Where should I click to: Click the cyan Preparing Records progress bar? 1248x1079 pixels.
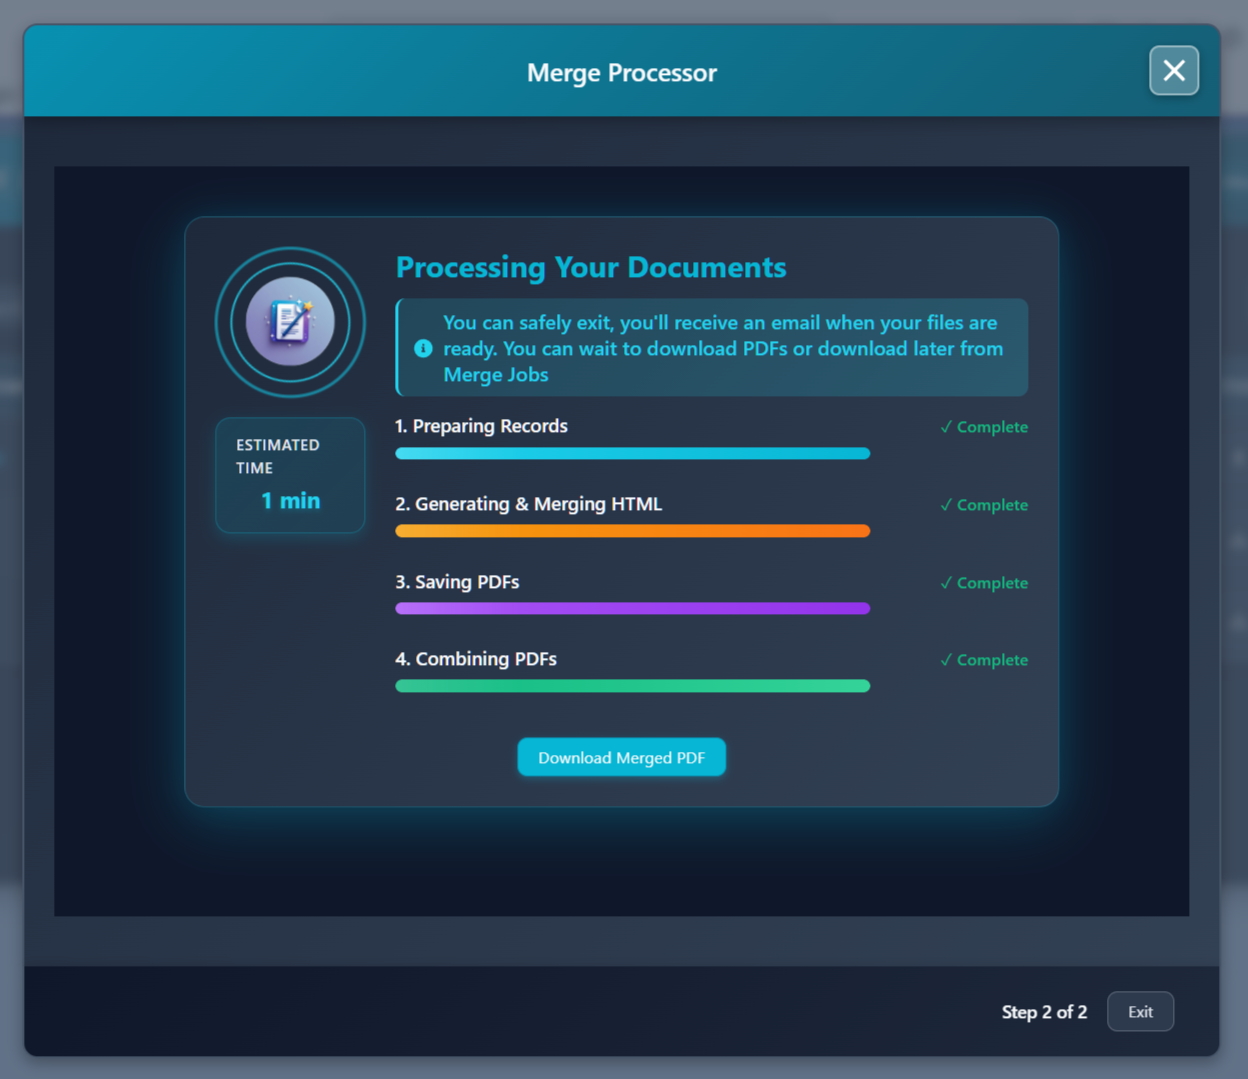point(632,454)
